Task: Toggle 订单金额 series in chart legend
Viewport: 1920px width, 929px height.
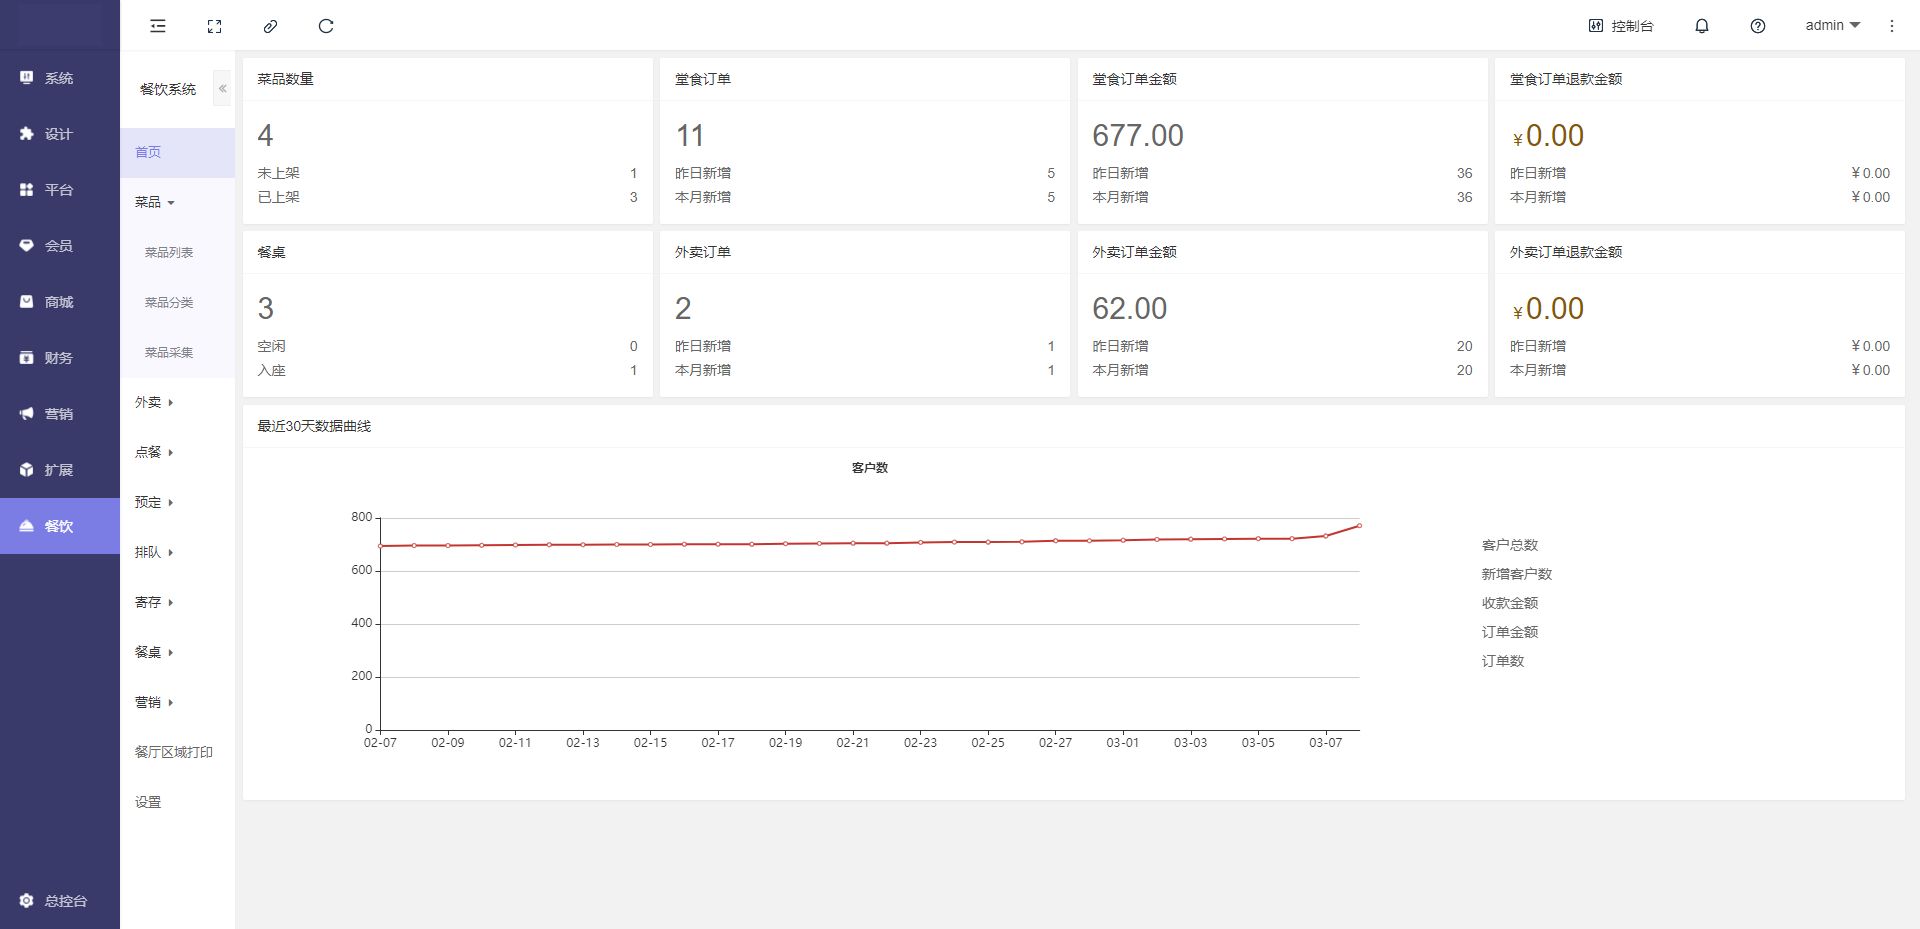Action: (x=1509, y=632)
